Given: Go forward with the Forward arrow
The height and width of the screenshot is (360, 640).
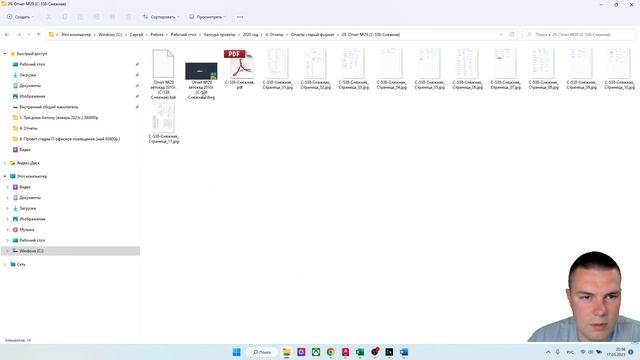Looking at the screenshot, I should tap(19, 35).
